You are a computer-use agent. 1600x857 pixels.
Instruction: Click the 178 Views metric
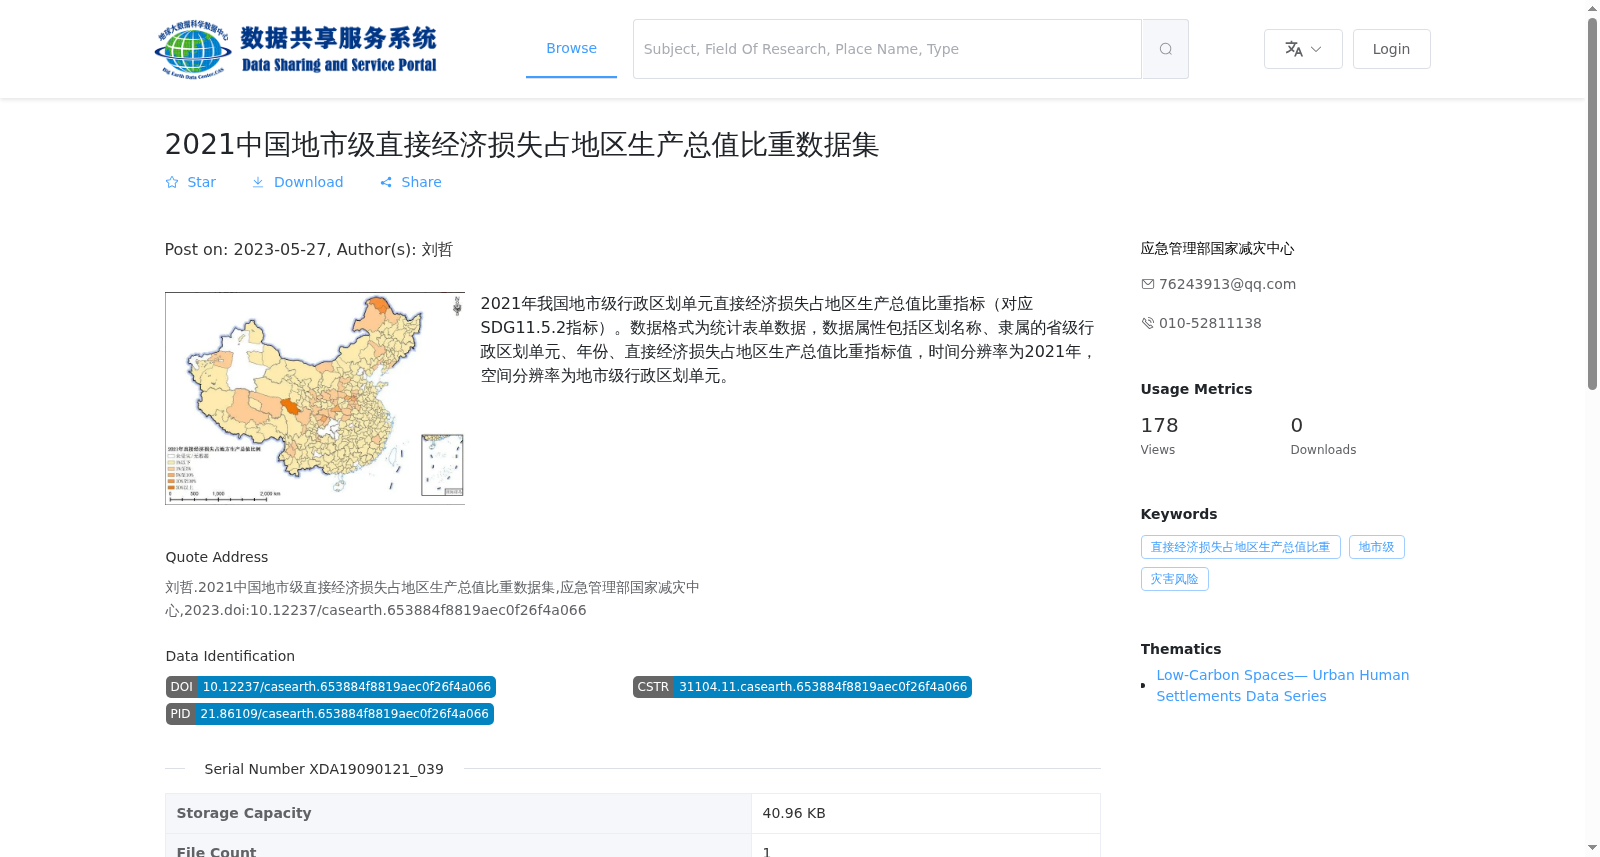coord(1159,435)
